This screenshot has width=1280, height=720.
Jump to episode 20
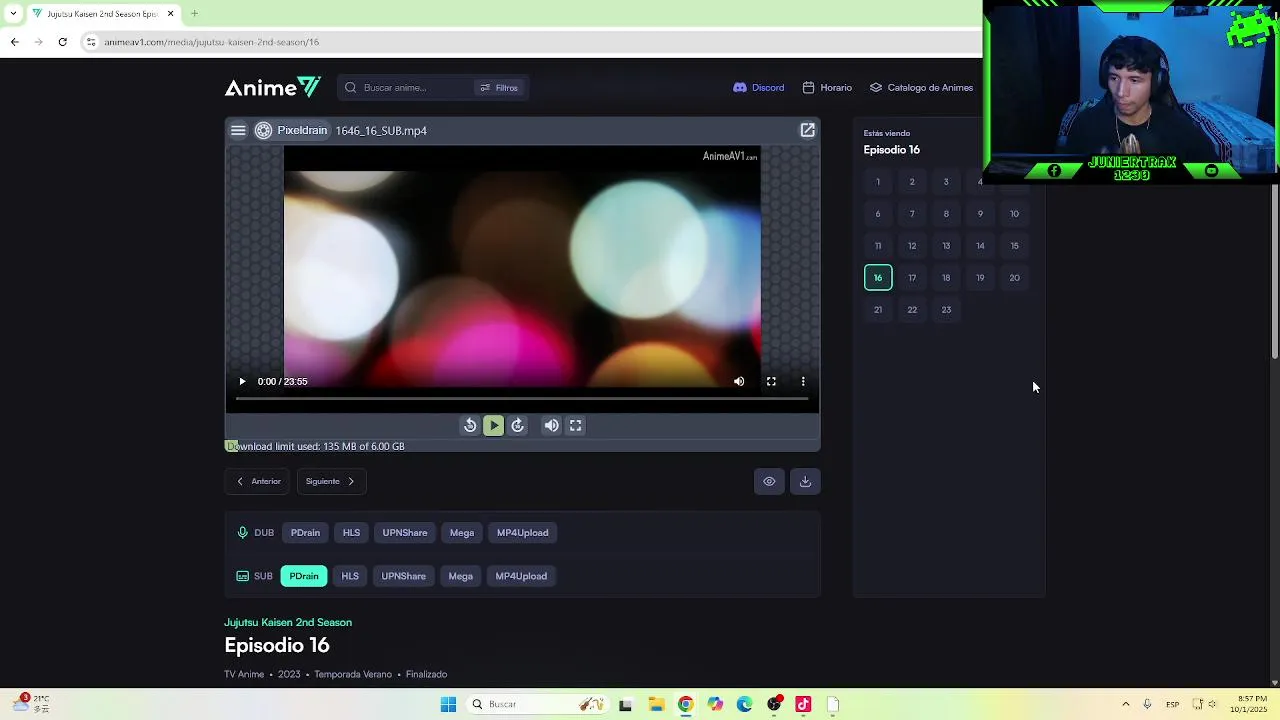1014,278
